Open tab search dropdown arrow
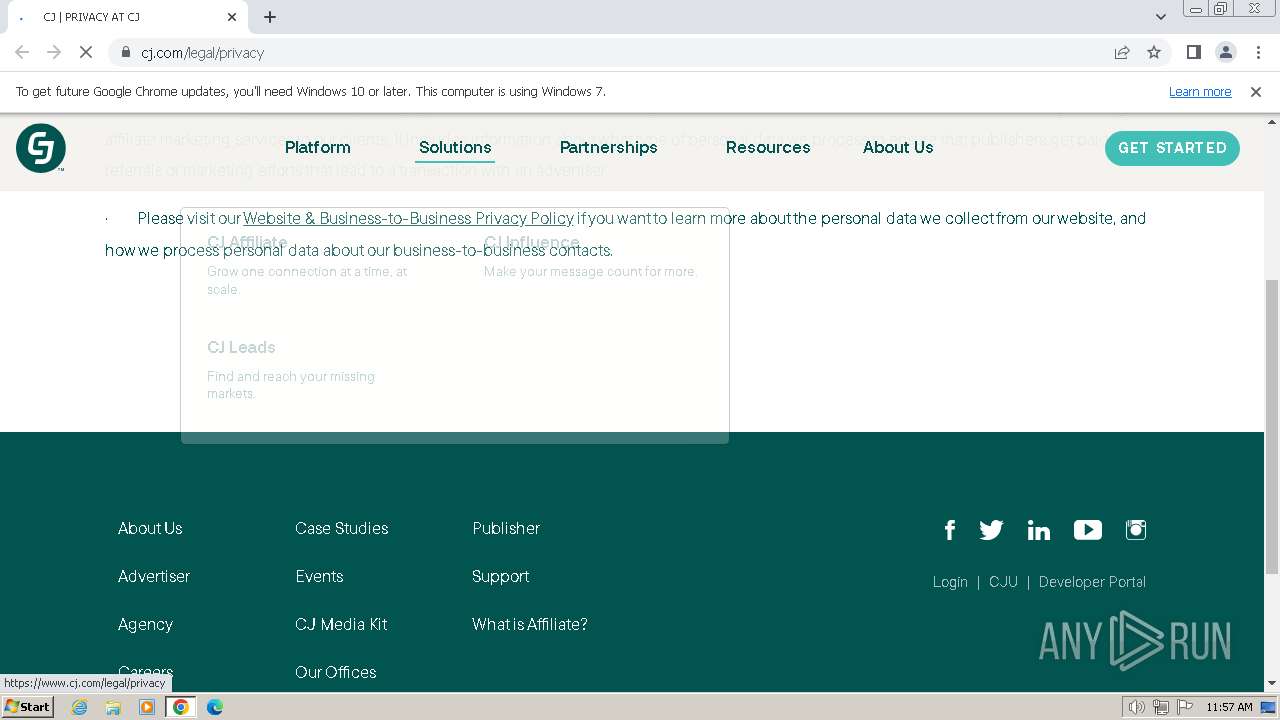The height and width of the screenshot is (720, 1280). 1161,17
